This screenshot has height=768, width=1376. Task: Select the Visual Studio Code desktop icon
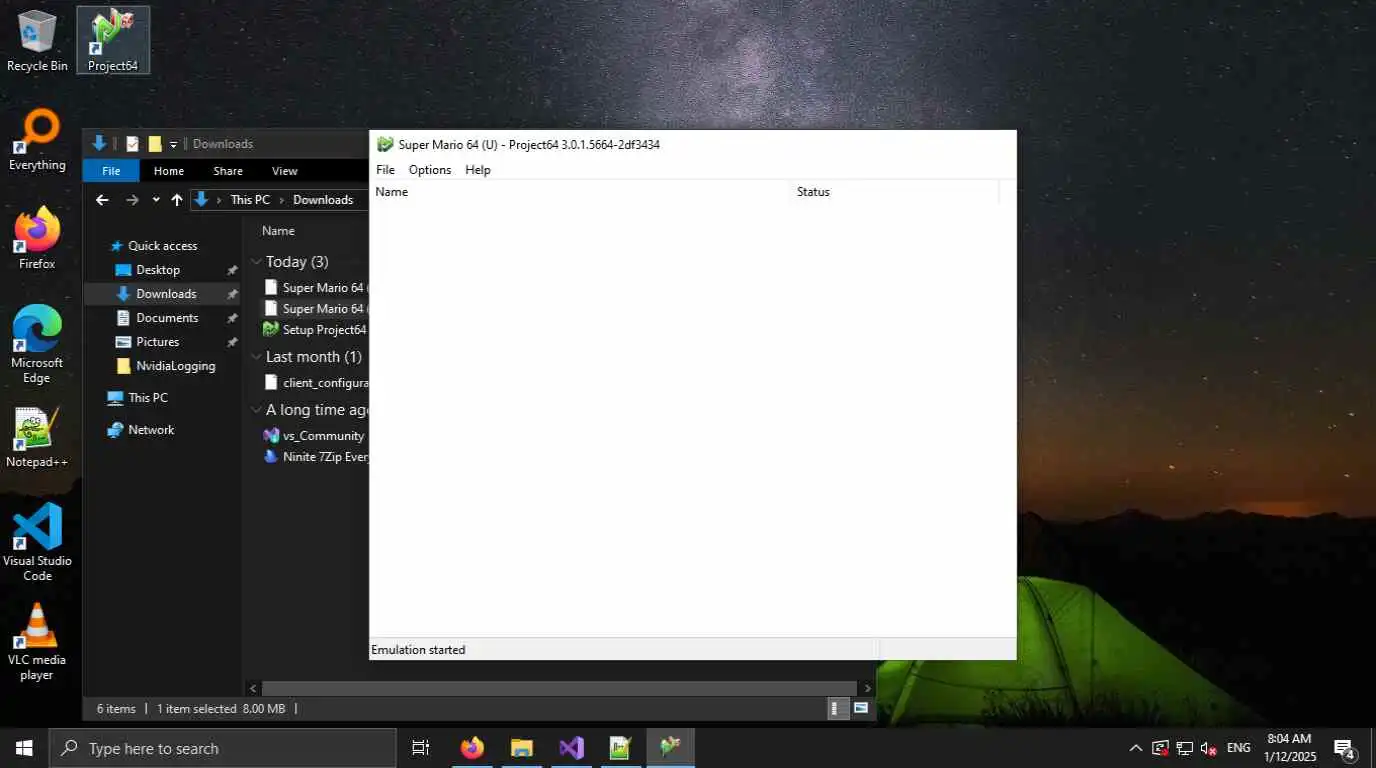(x=37, y=542)
